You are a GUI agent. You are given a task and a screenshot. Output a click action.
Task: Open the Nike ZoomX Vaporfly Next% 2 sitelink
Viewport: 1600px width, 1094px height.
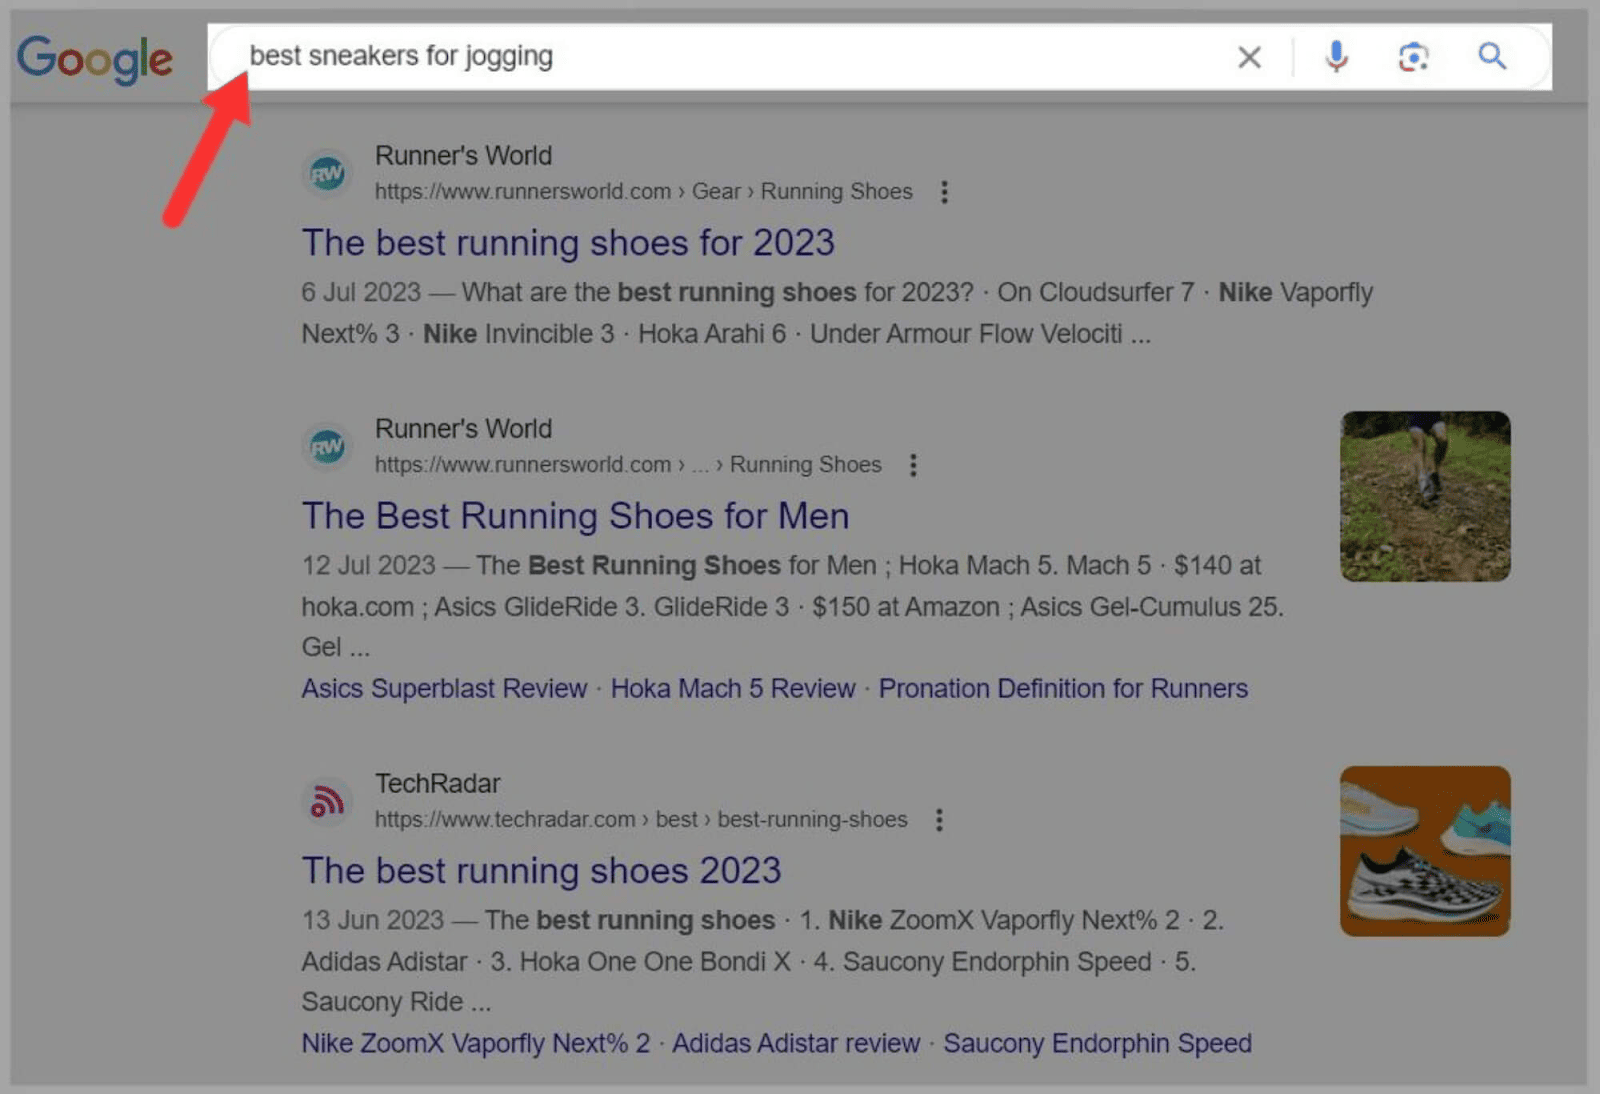coord(475,1043)
